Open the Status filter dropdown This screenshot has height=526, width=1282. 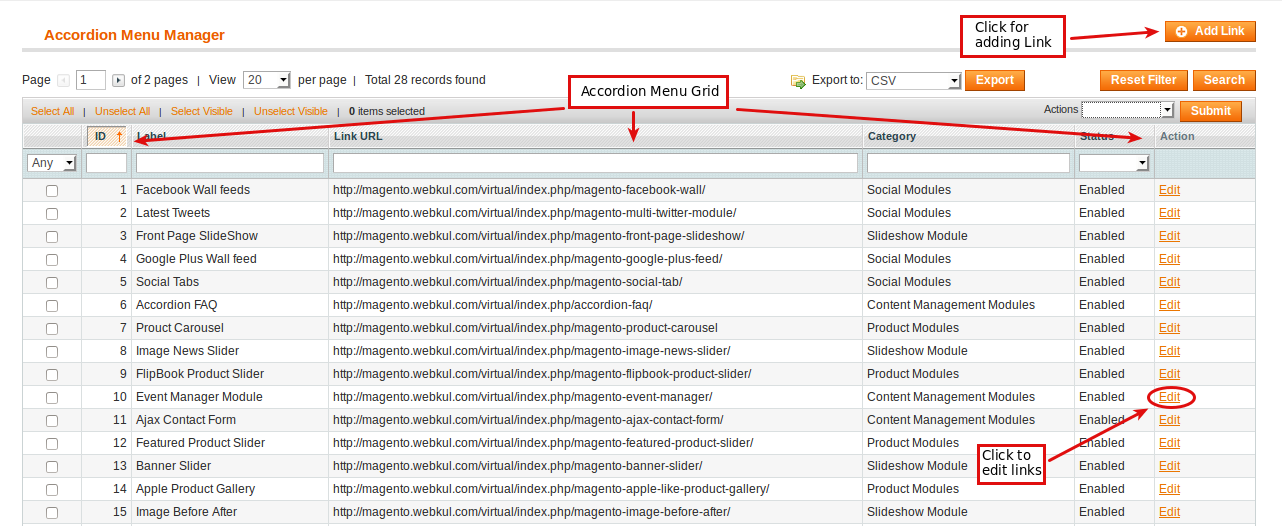pyautogui.click(x=1114, y=162)
